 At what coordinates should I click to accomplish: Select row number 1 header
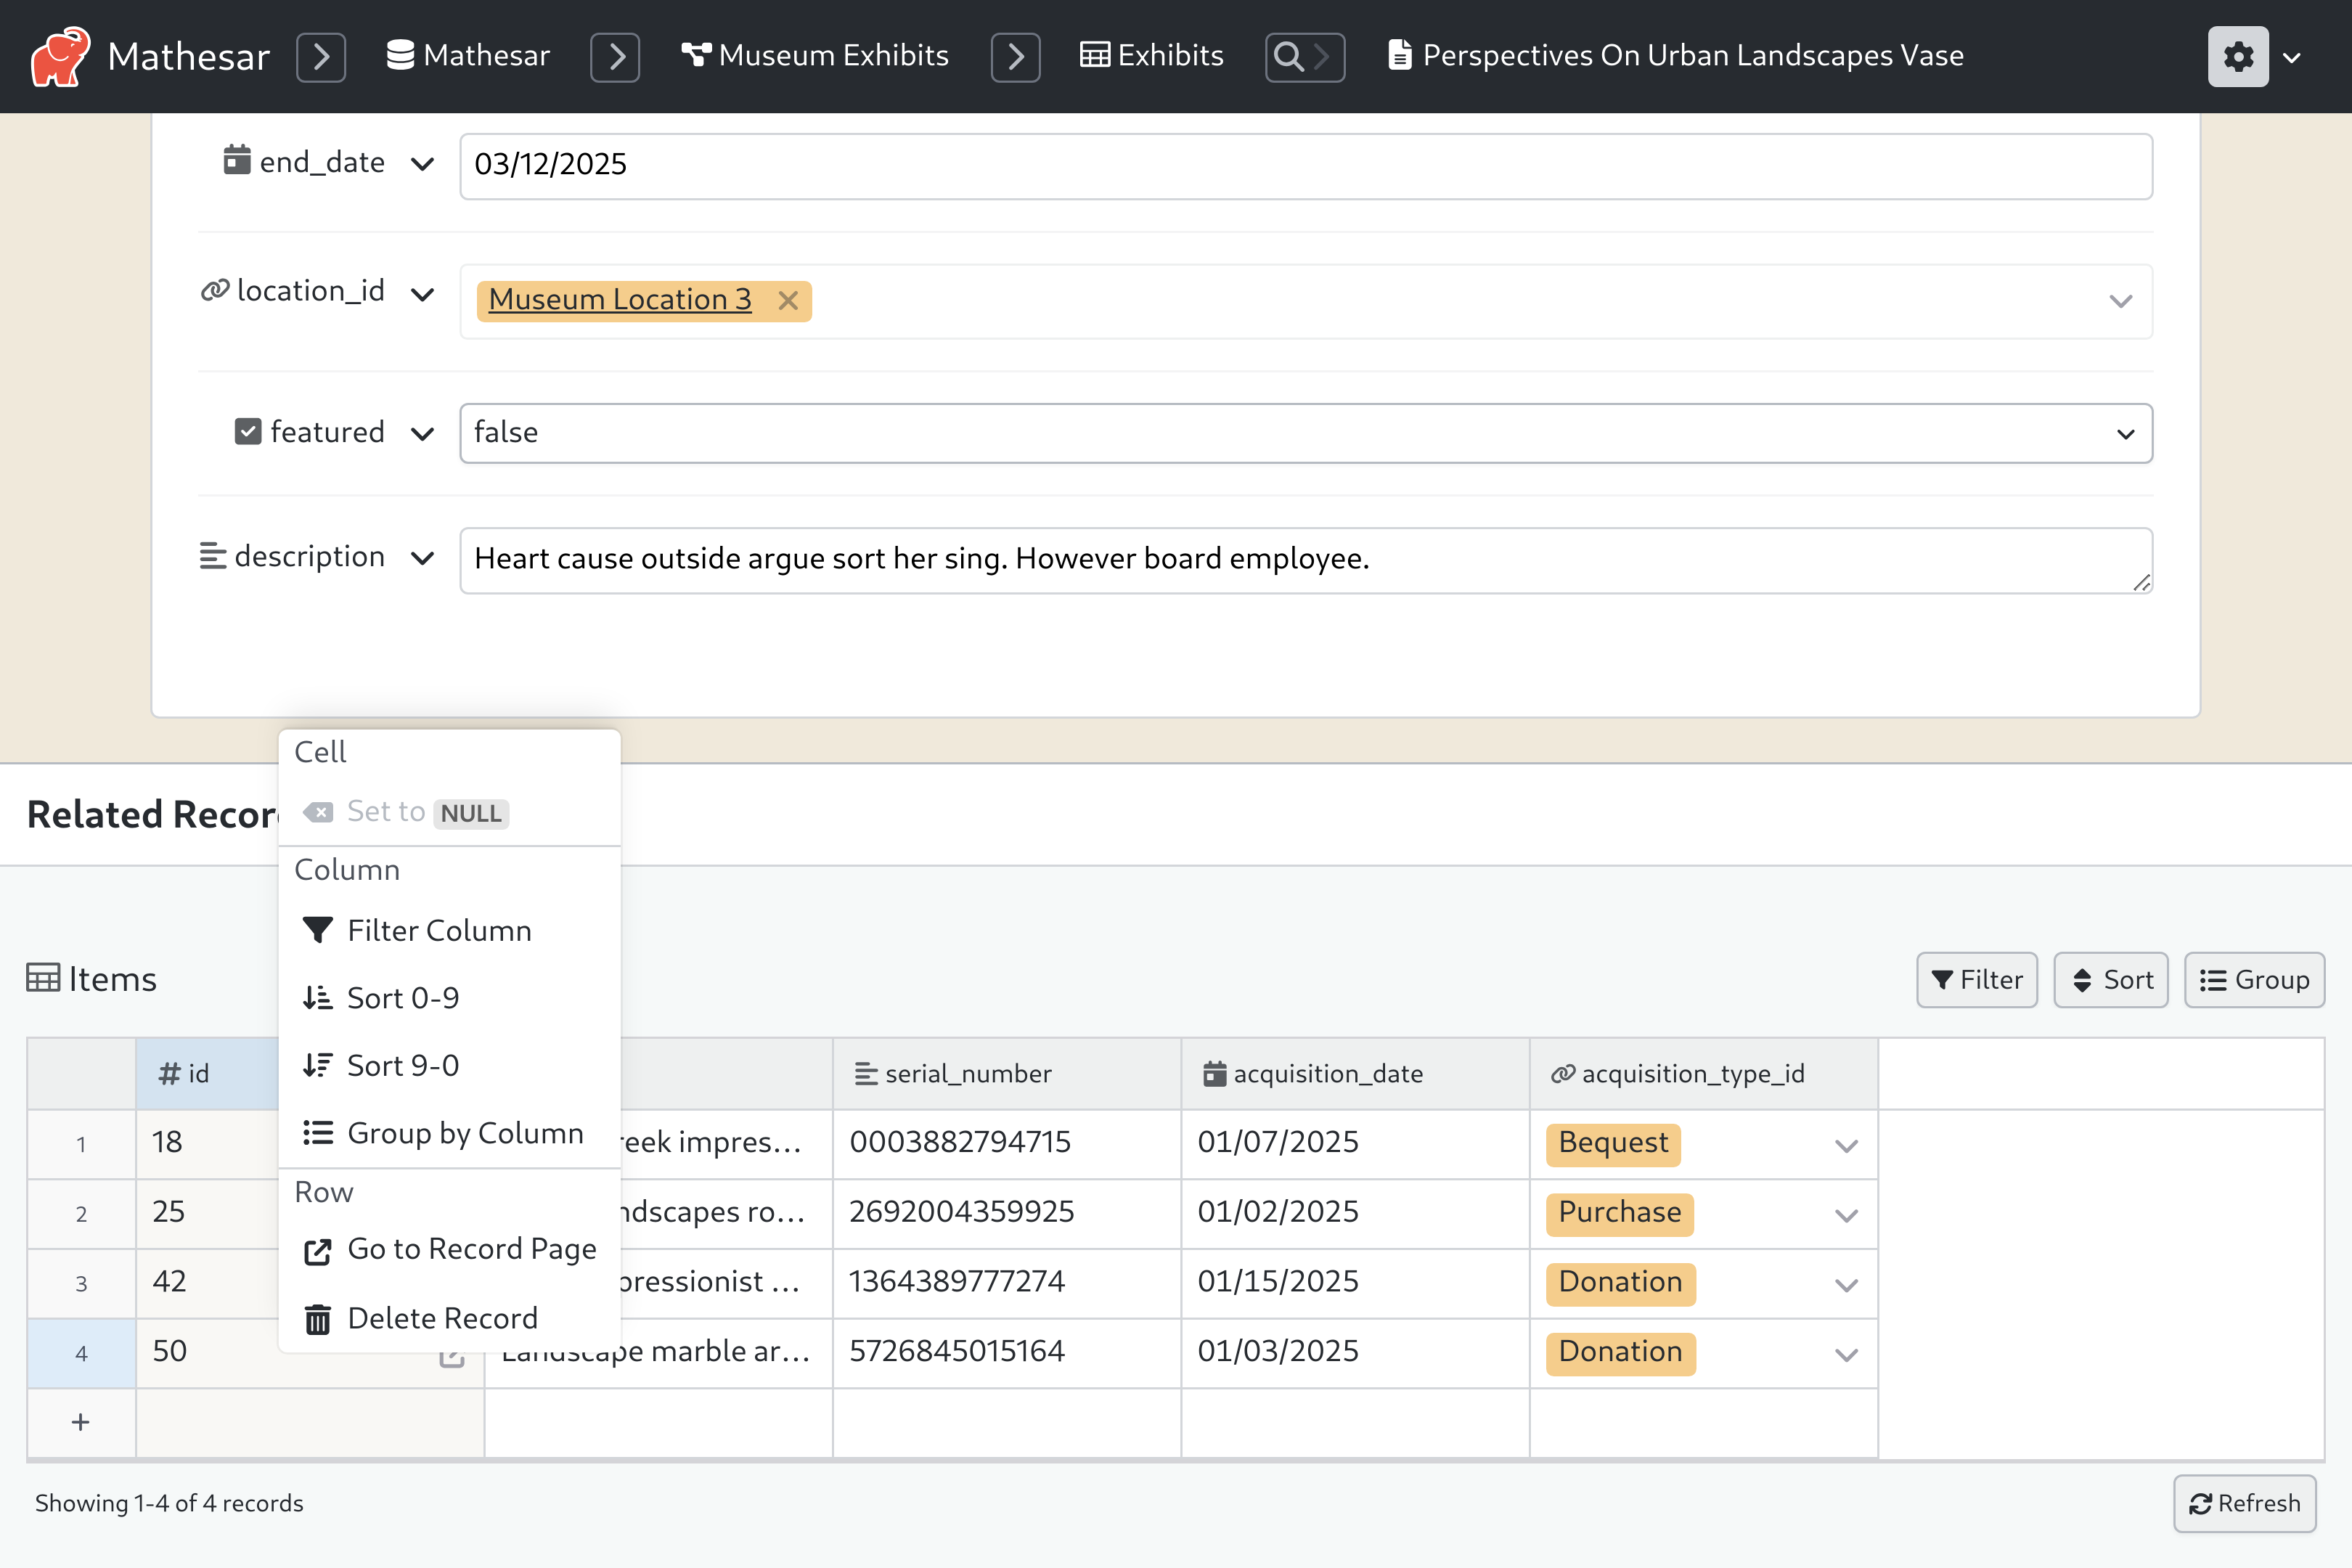pos(81,1144)
